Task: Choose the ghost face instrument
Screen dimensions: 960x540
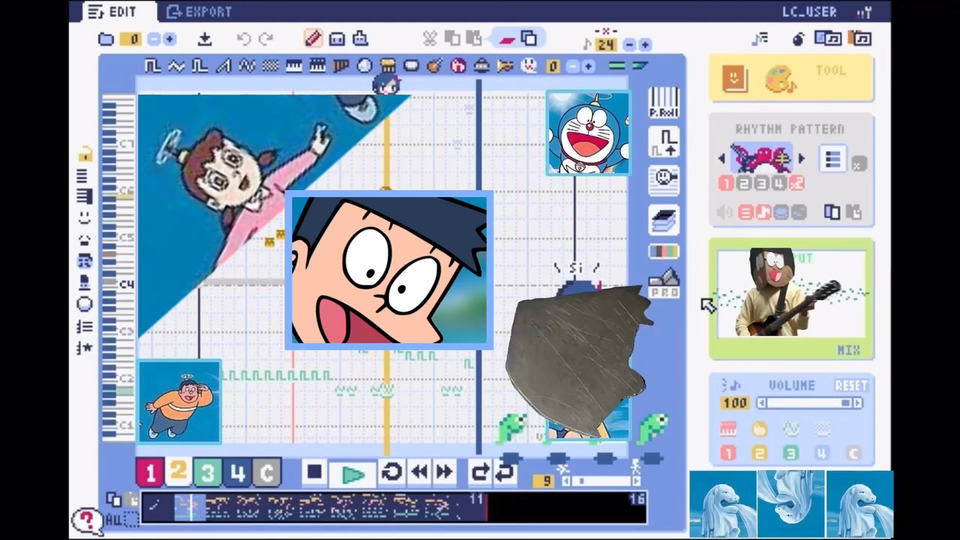Action: tap(528, 66)
